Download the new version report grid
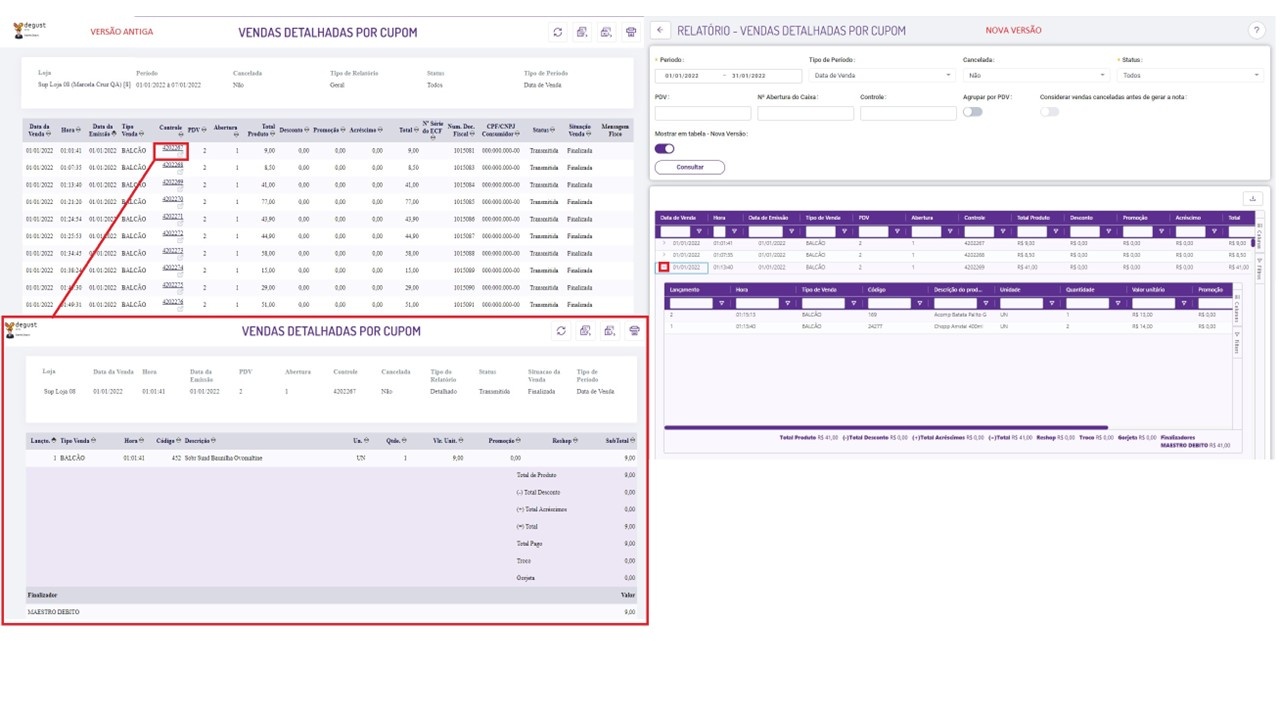1280x720 pixels. click(1253, 198)
